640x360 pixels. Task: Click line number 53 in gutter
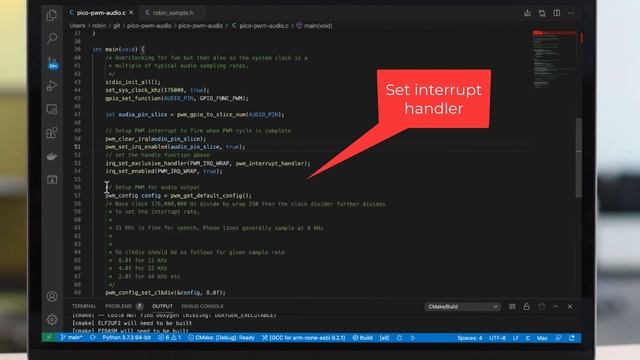point(77,163)
